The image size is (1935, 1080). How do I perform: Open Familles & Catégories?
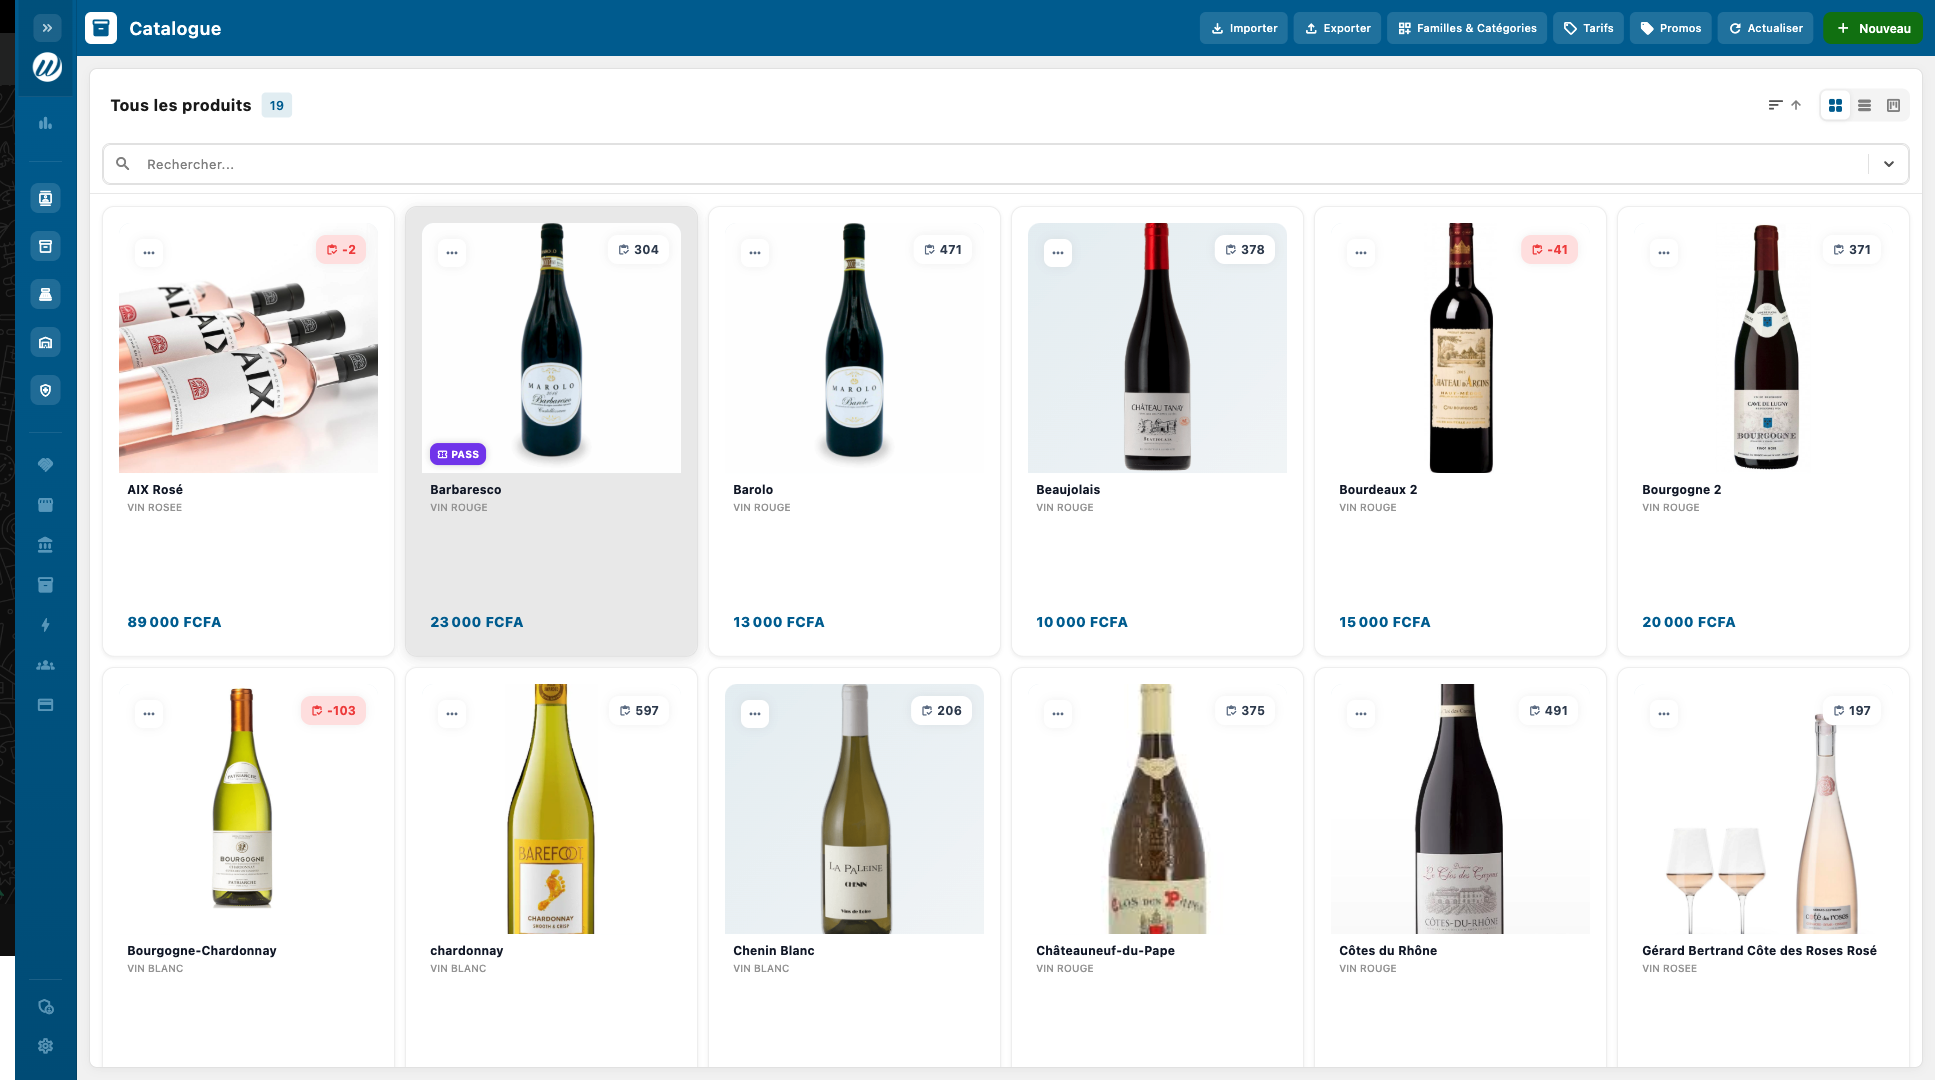(1467, 28)
